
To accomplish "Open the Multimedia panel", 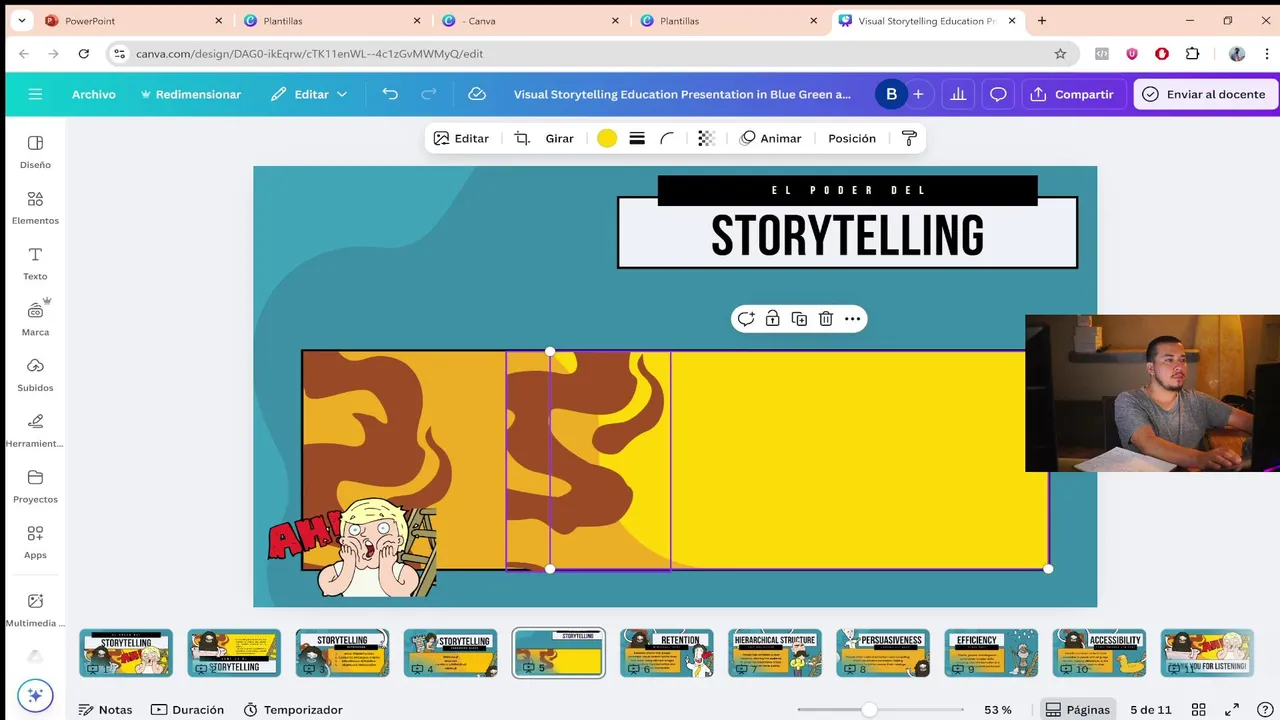I will 35,610.
